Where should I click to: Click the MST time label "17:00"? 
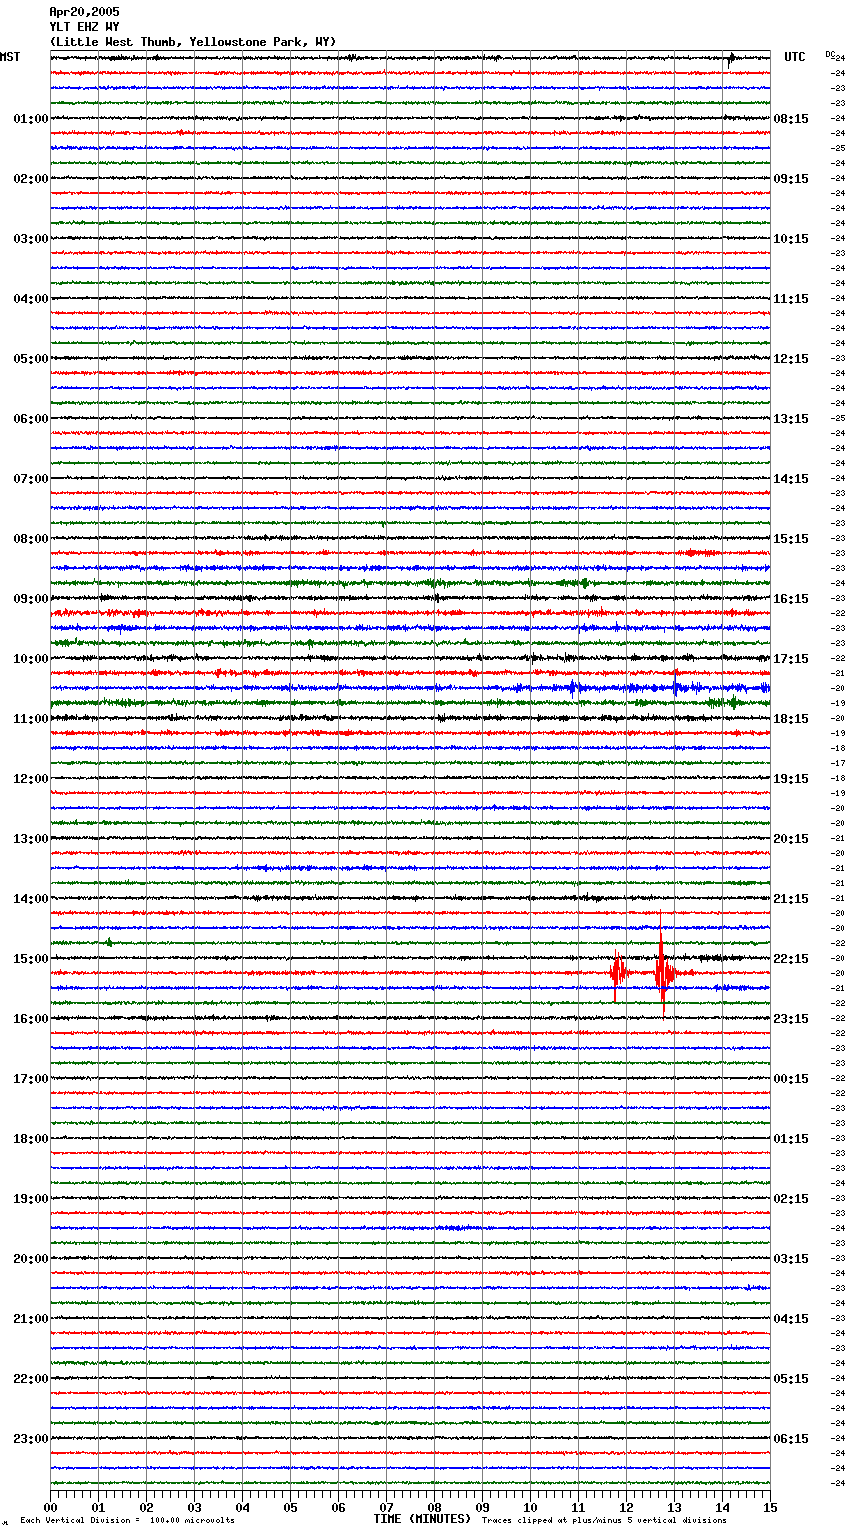click(31, 1079)
